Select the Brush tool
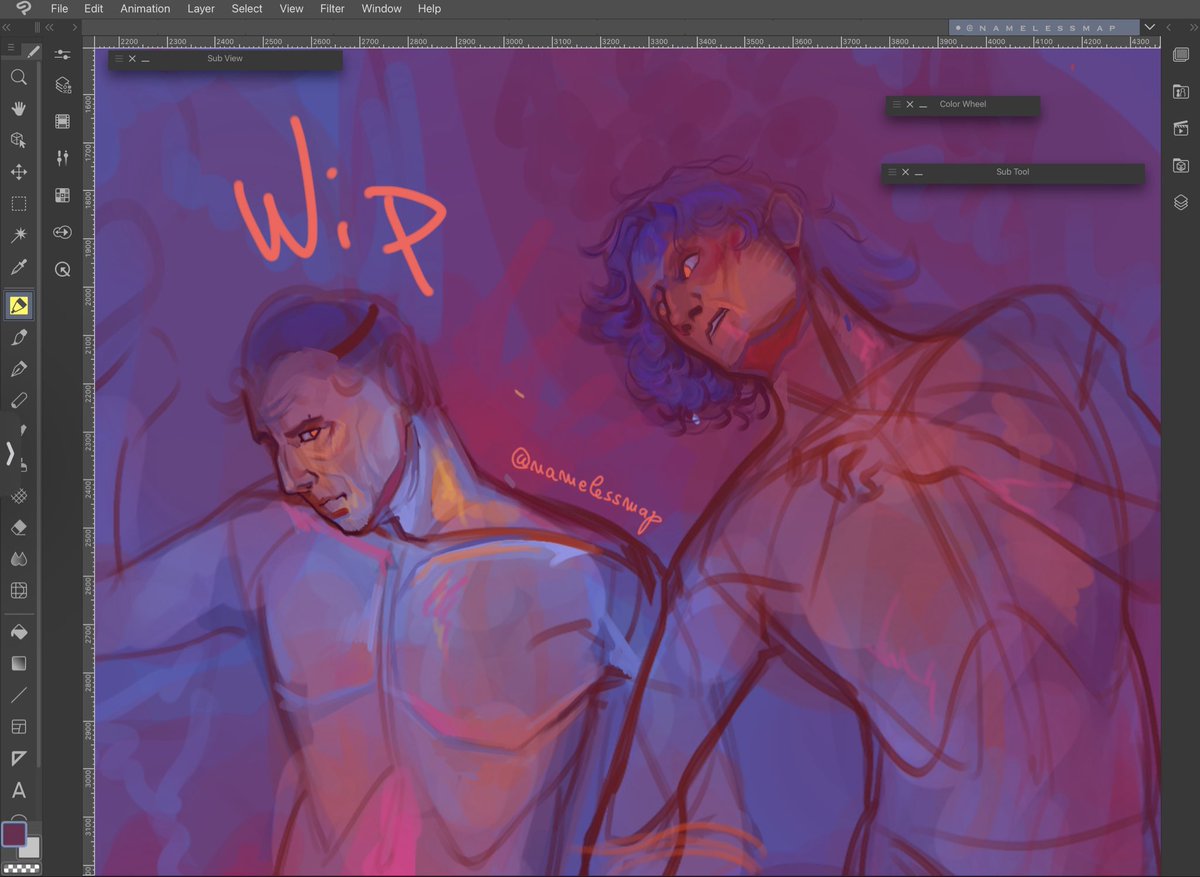 [x=18, y=338]
